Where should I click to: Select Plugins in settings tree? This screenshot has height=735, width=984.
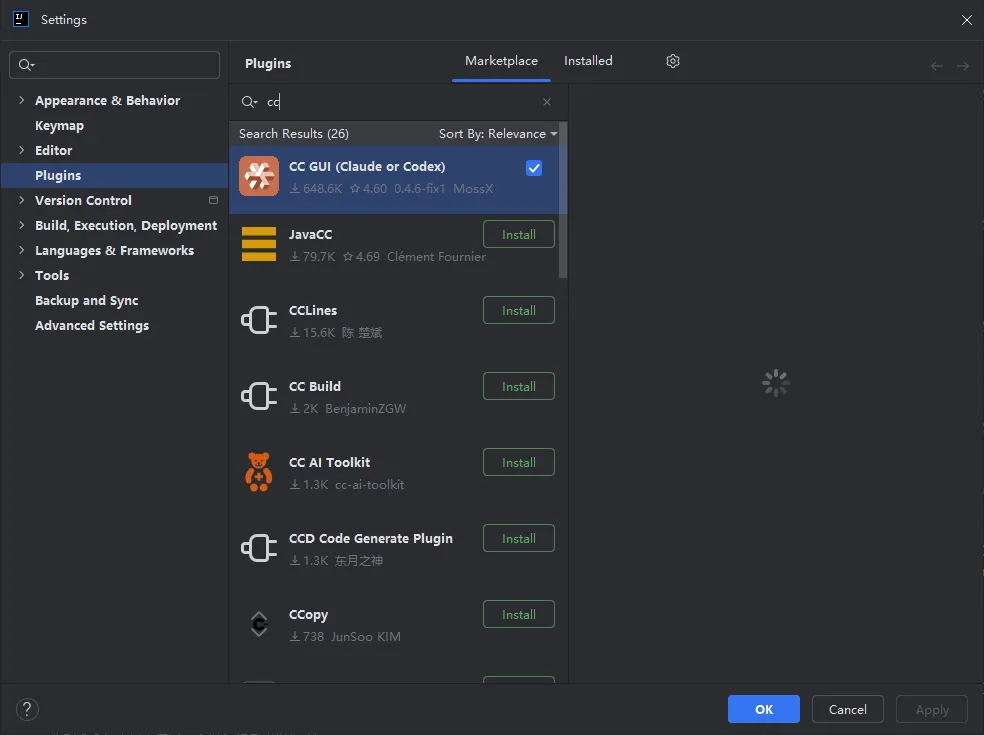click(114, 175)
